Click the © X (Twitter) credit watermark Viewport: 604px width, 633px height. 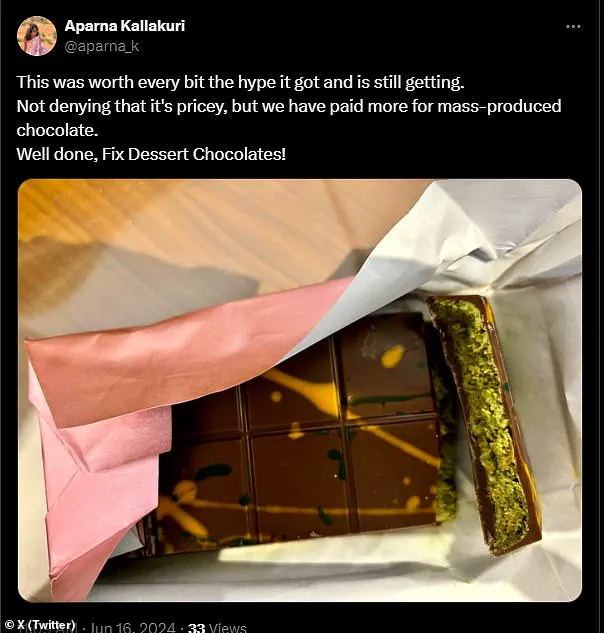coord(39,625)
